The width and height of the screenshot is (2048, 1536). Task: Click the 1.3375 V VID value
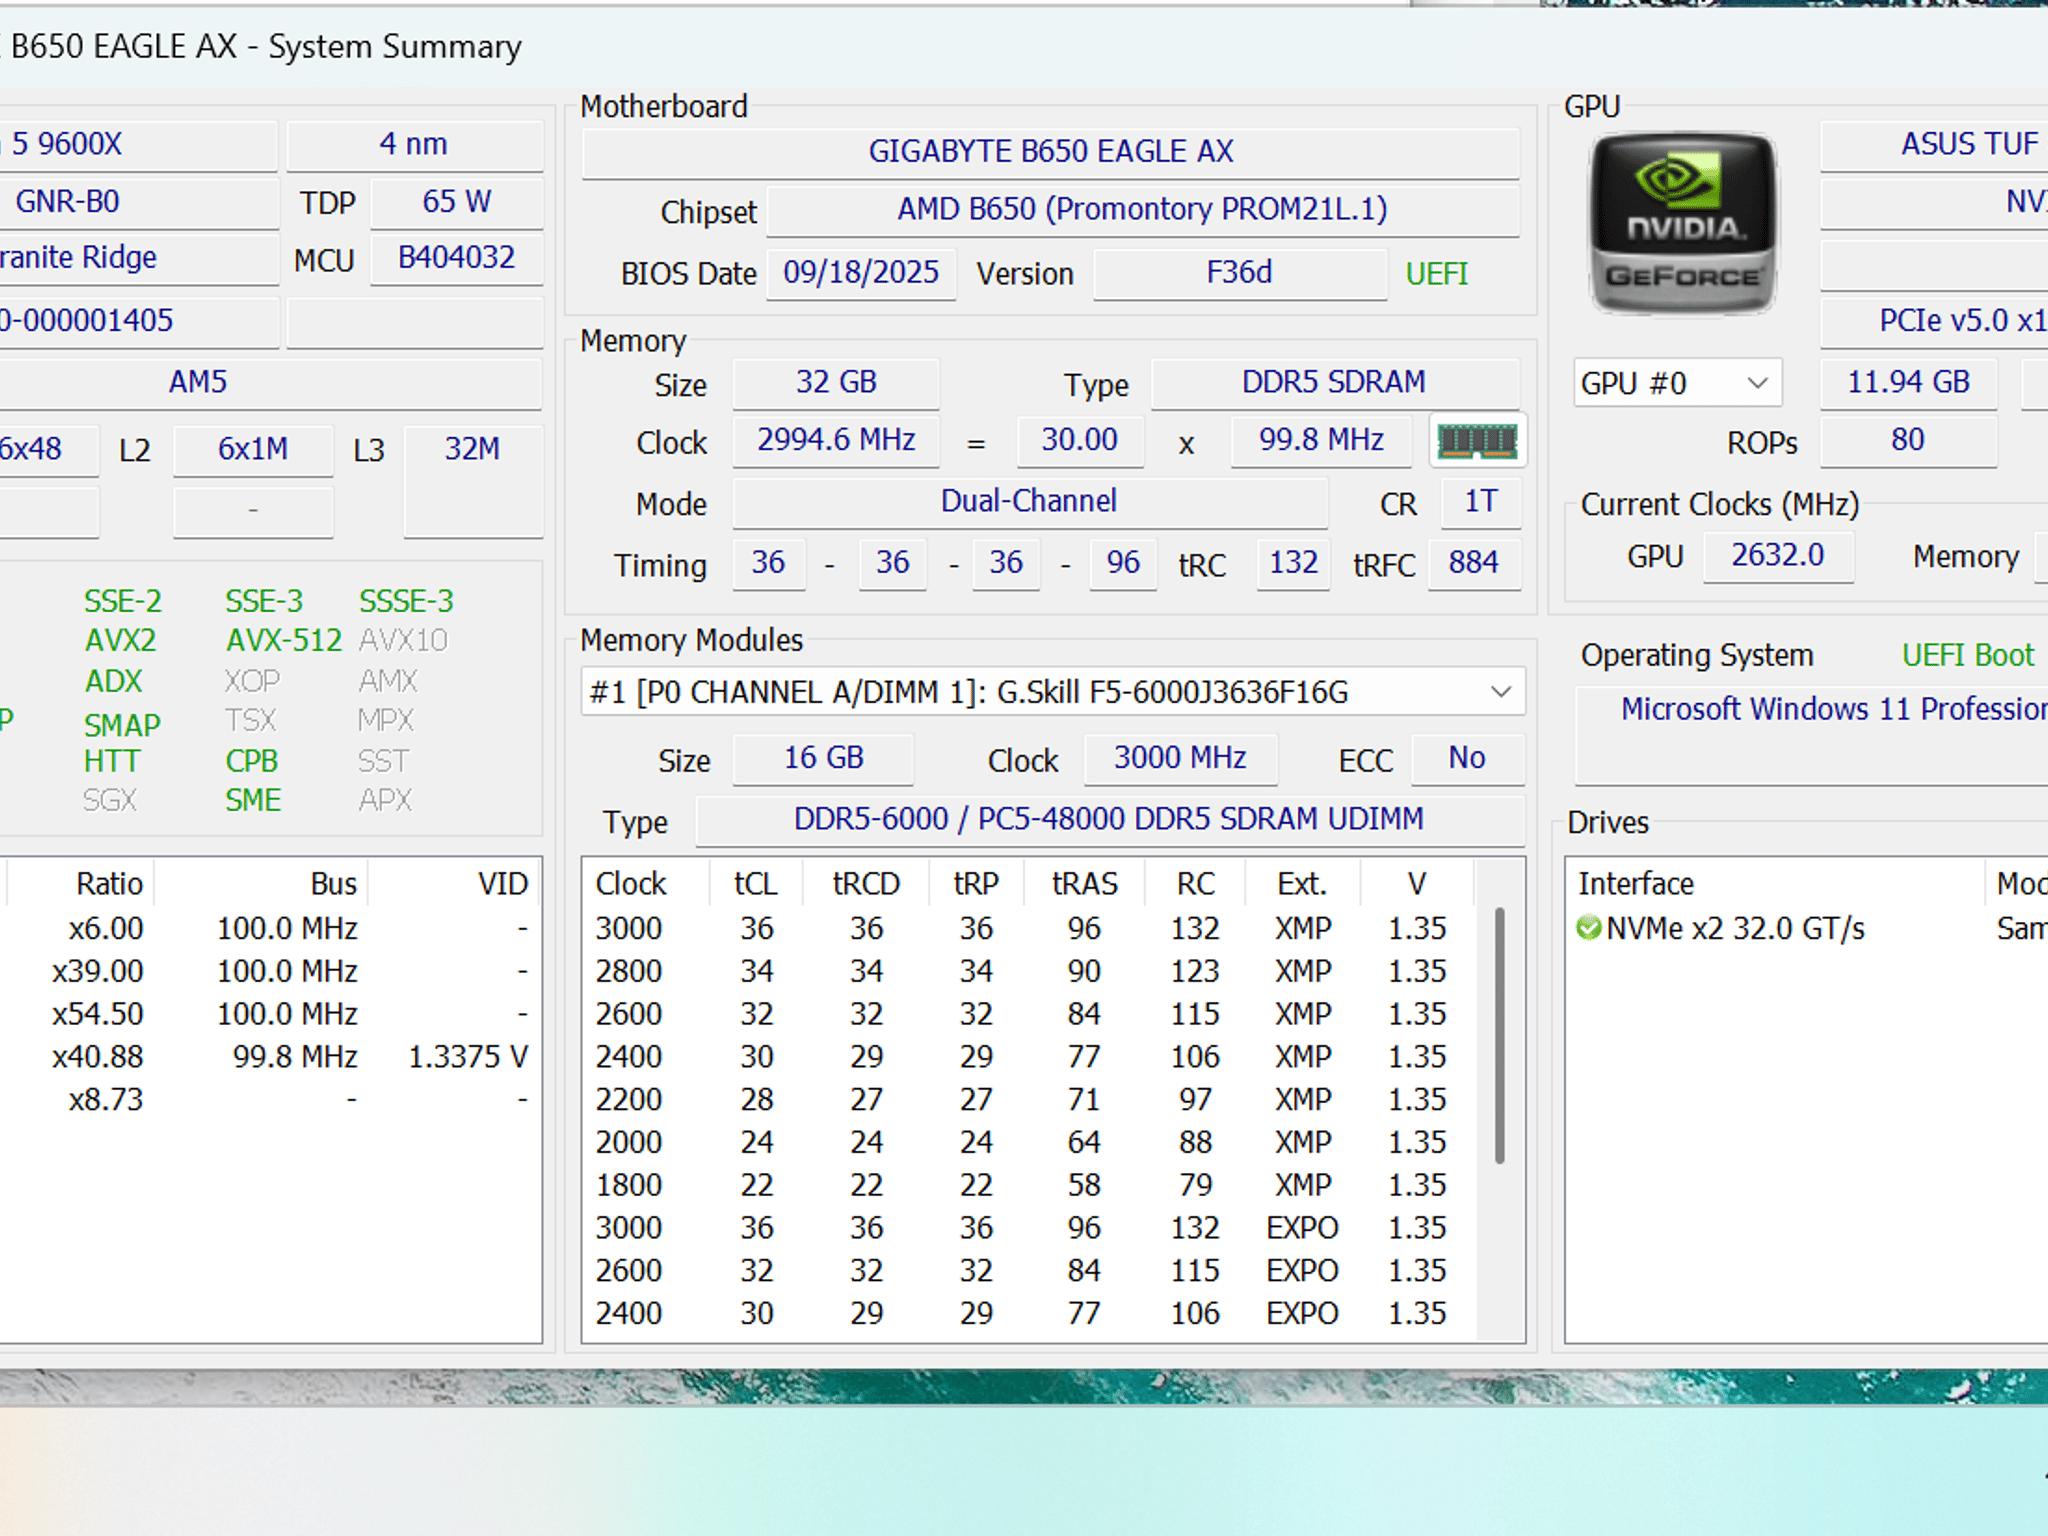[468, 1057]
